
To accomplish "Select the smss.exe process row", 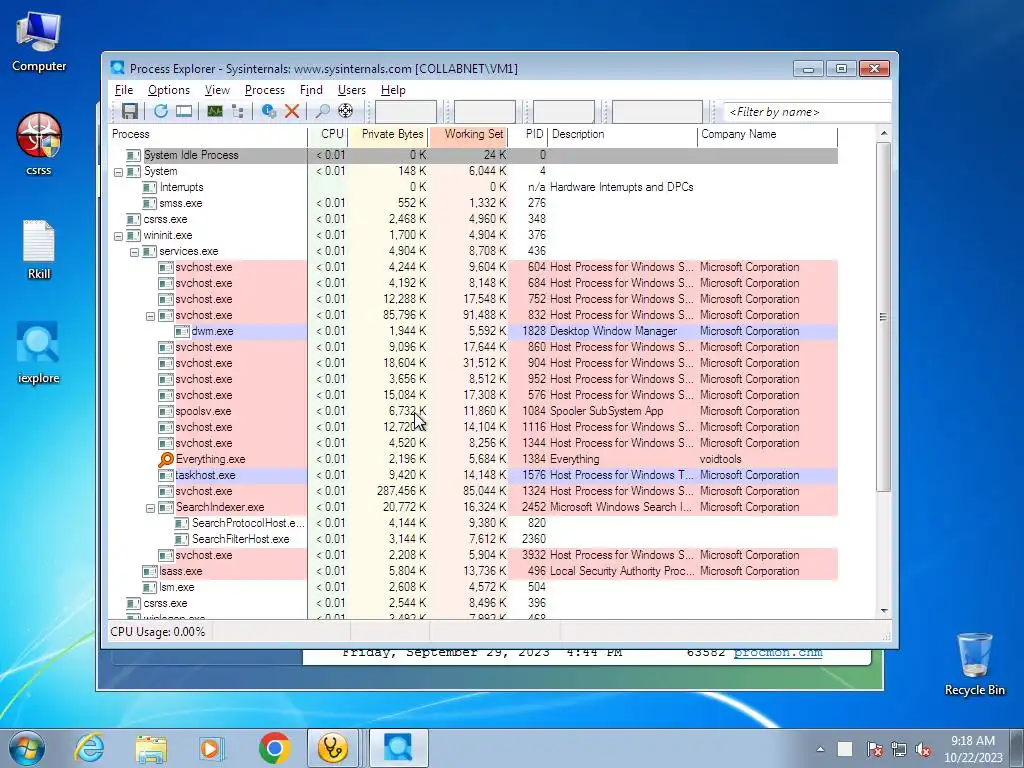I will click(x=473, y=203).
